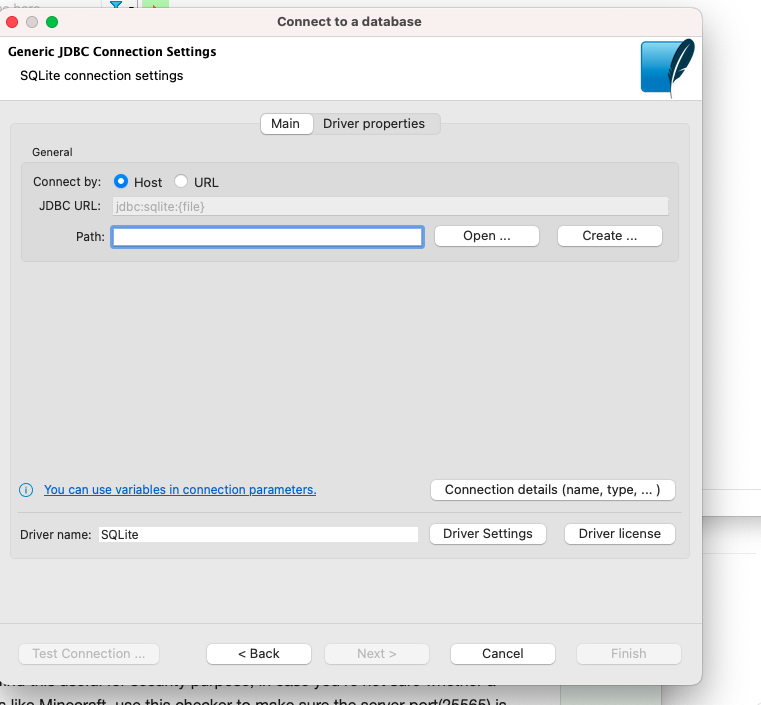The image size is (761, 705).
Task: View the Driver license
Action: point(620,534)
